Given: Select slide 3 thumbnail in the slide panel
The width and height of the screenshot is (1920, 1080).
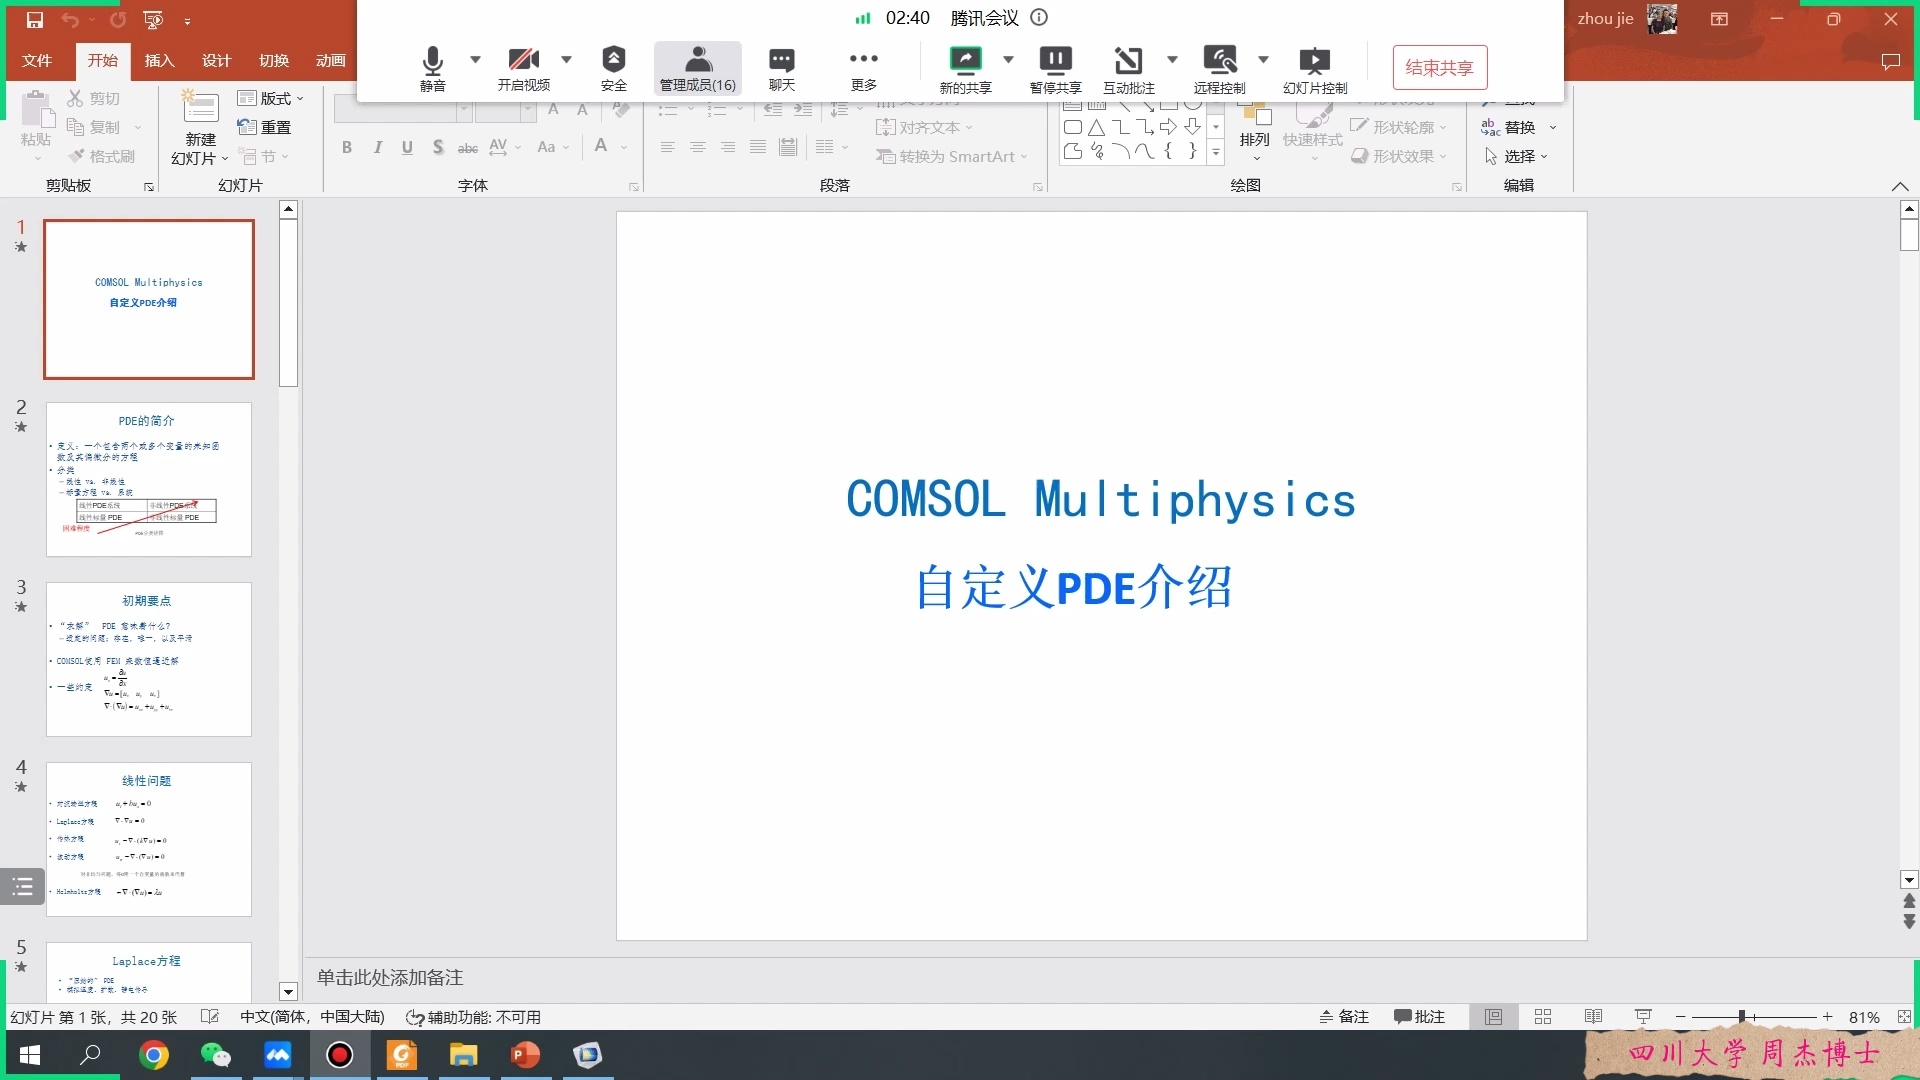Looking at the screenshot, I should 148,659.
